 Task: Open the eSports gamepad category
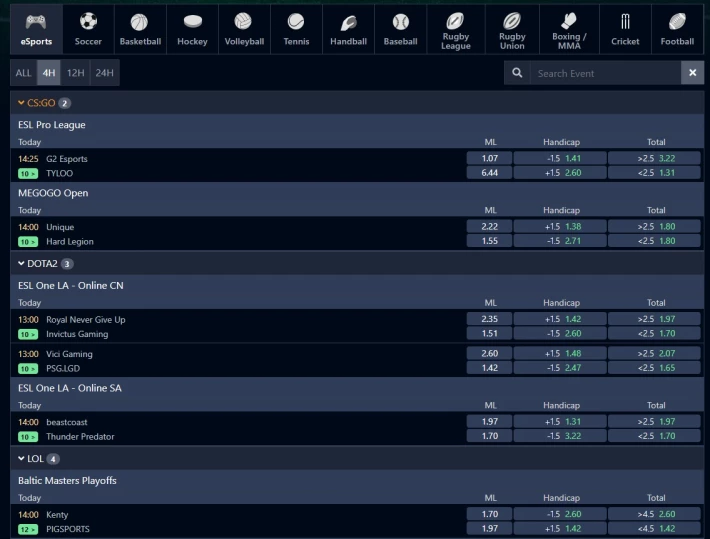click(36, 29)
